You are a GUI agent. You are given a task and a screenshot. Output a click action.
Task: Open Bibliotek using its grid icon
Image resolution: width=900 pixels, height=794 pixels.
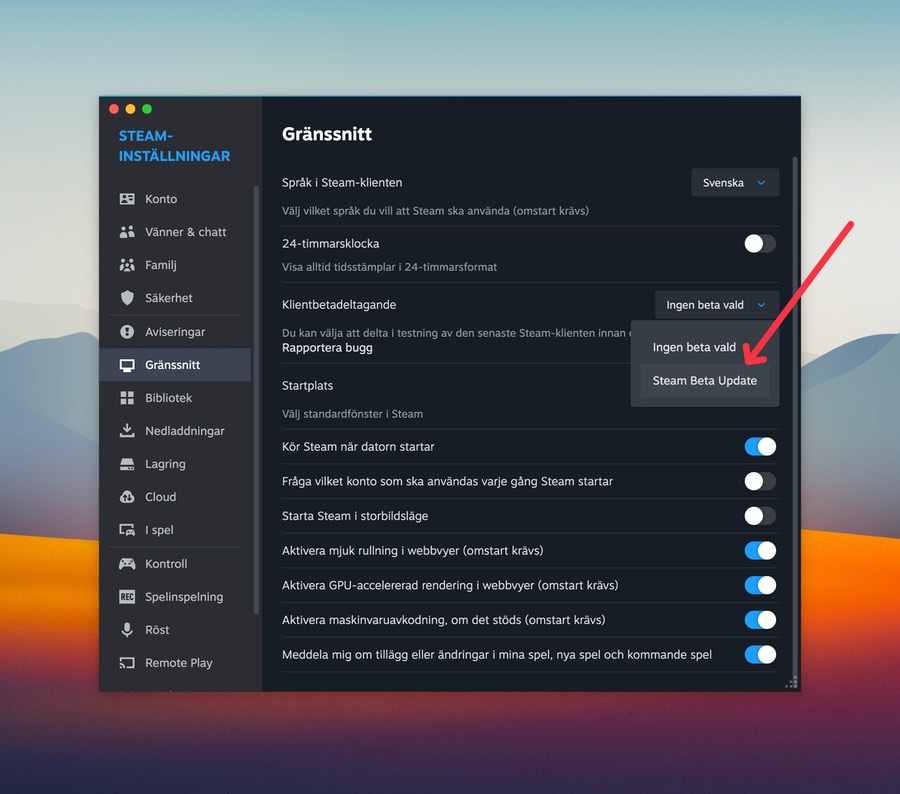pyautogui.click(x=127, y=398)
